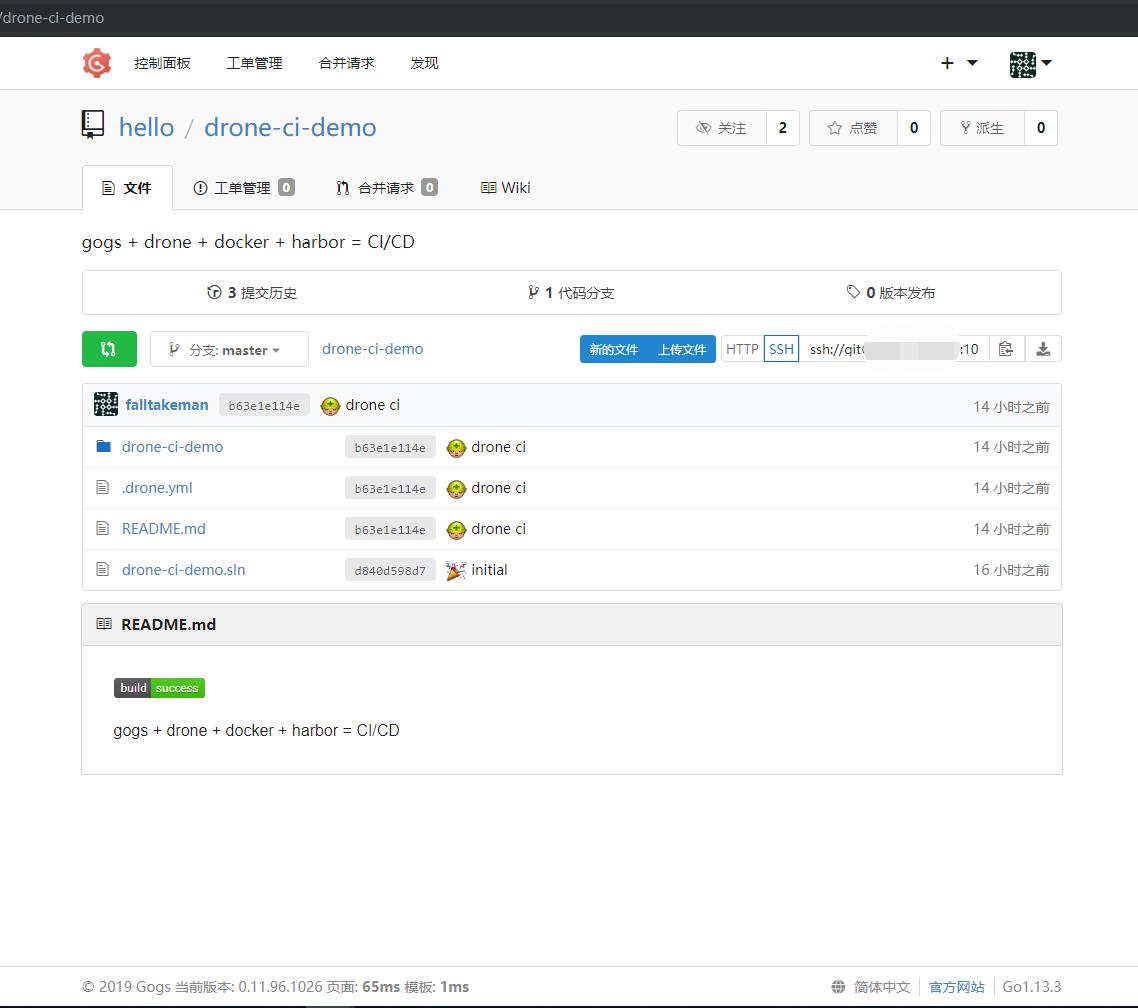This screenshot has height=1008, width=1138.
Task: Focus the ssh clone URL field
Action: point(894,349)
